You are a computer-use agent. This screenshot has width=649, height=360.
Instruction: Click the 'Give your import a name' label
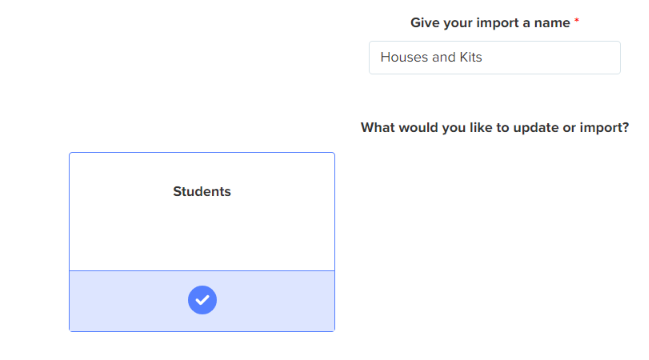[x=490, y=23]
